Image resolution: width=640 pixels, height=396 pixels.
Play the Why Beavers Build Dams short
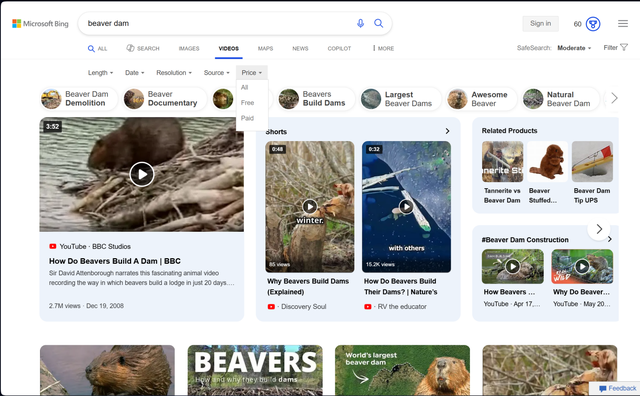click(310, 207)
